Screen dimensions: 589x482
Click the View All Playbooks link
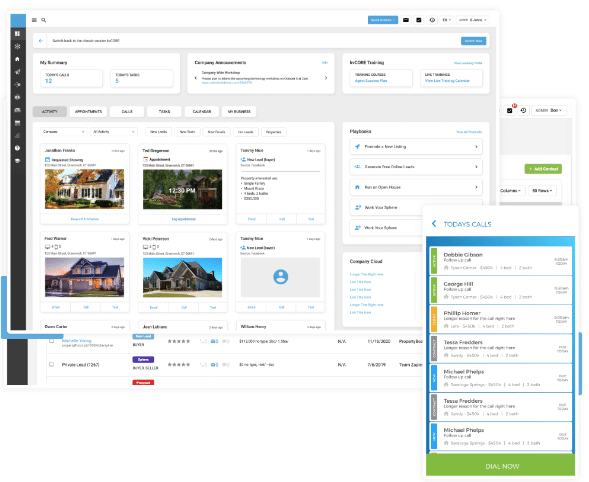[469, 132]
